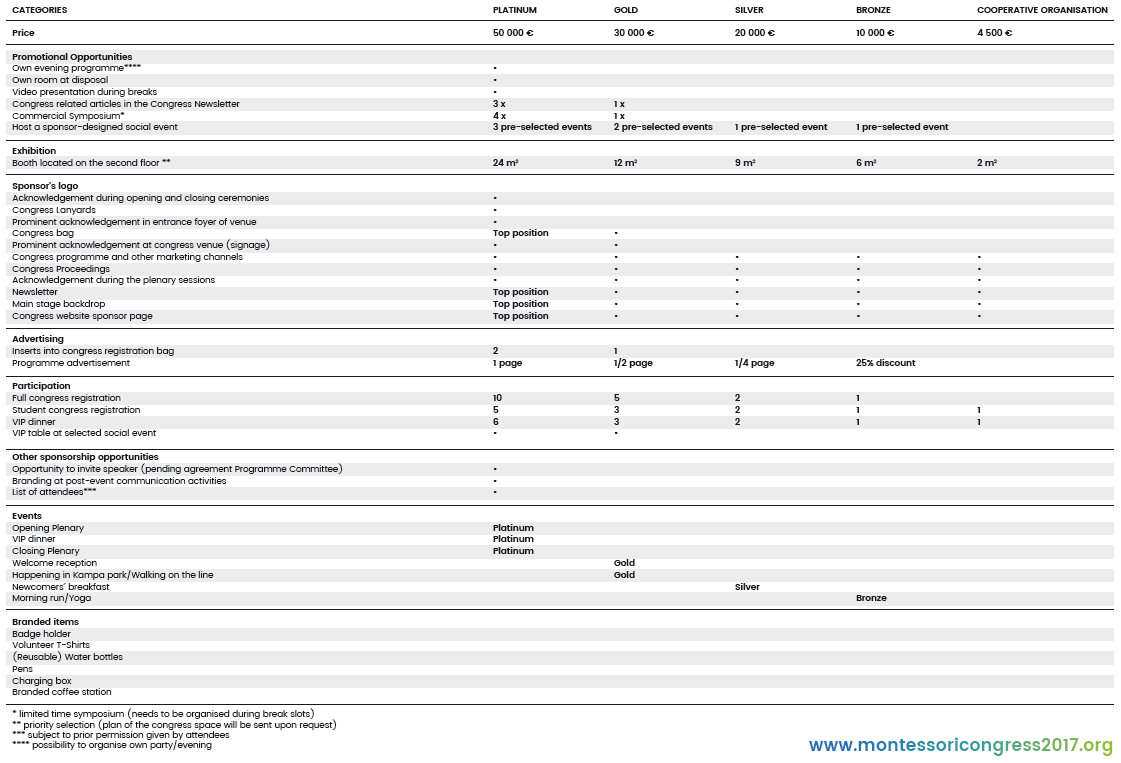Screen dimensions: 1121x763
Task: Click the Own room at disposal row
Action: (x=60, y=80)
